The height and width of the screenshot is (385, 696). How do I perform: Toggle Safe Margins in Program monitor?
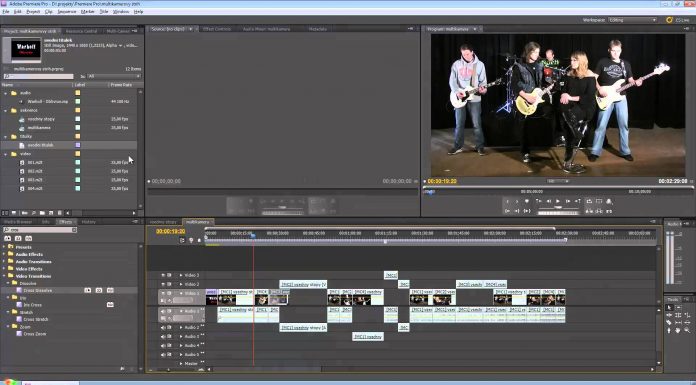click(x=599, y=201)
